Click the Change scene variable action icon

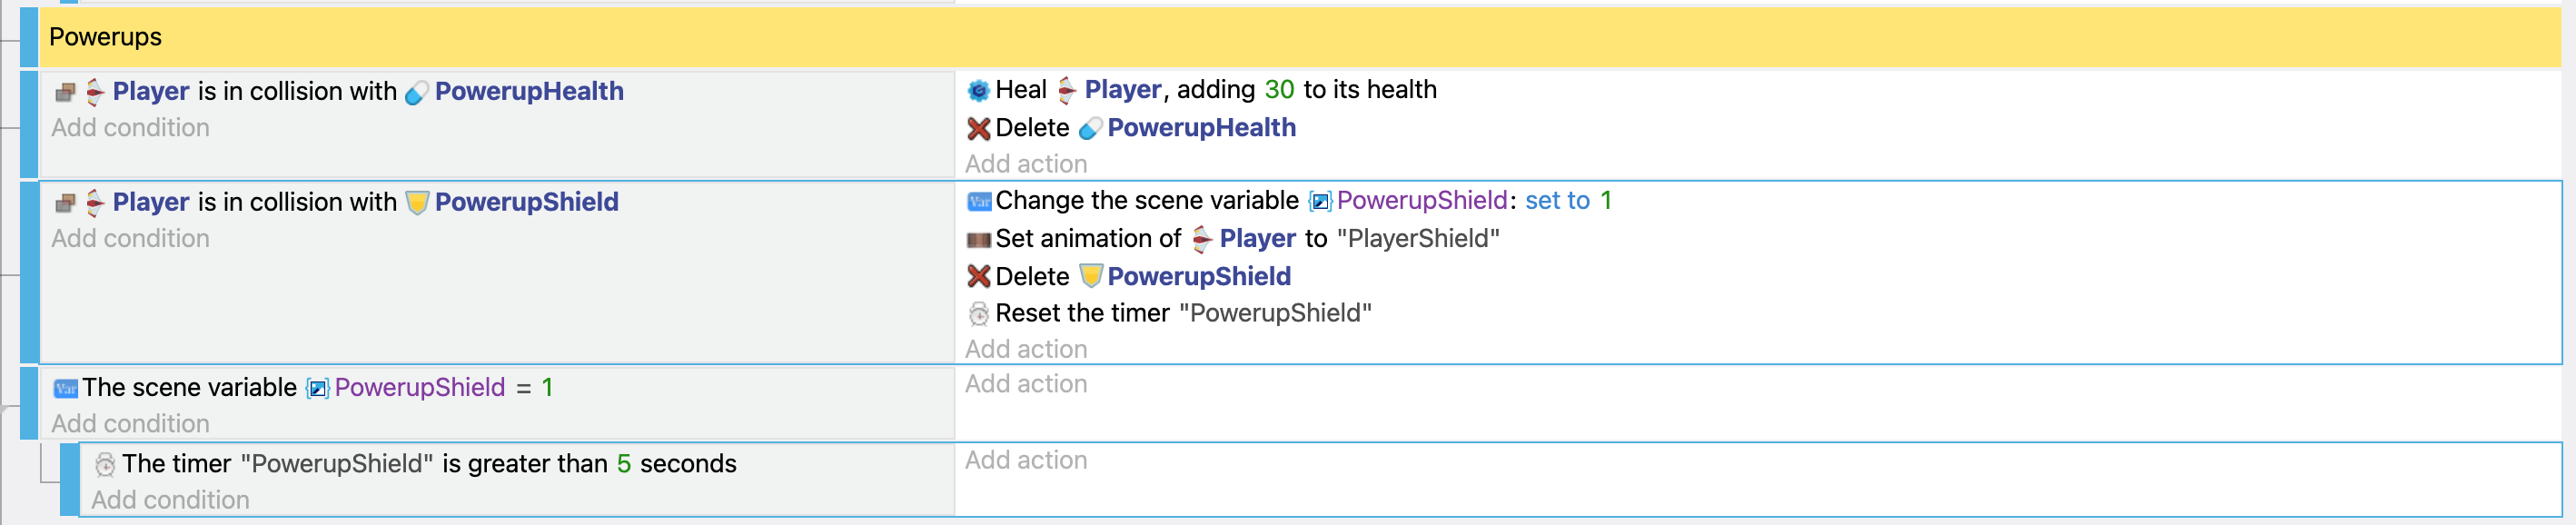click(978, 202)
